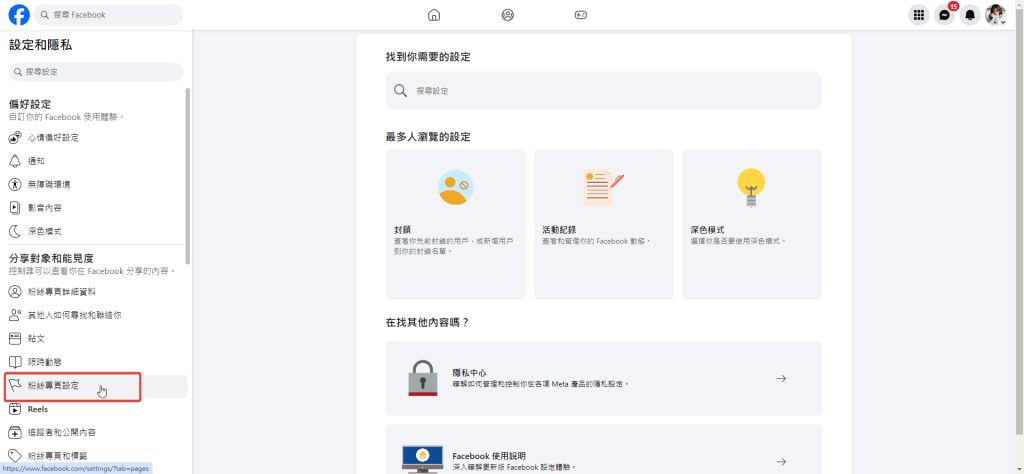Open Reels settings in the sidebar
Screen dimensions: 1024x474
click(x=38, y=409)
